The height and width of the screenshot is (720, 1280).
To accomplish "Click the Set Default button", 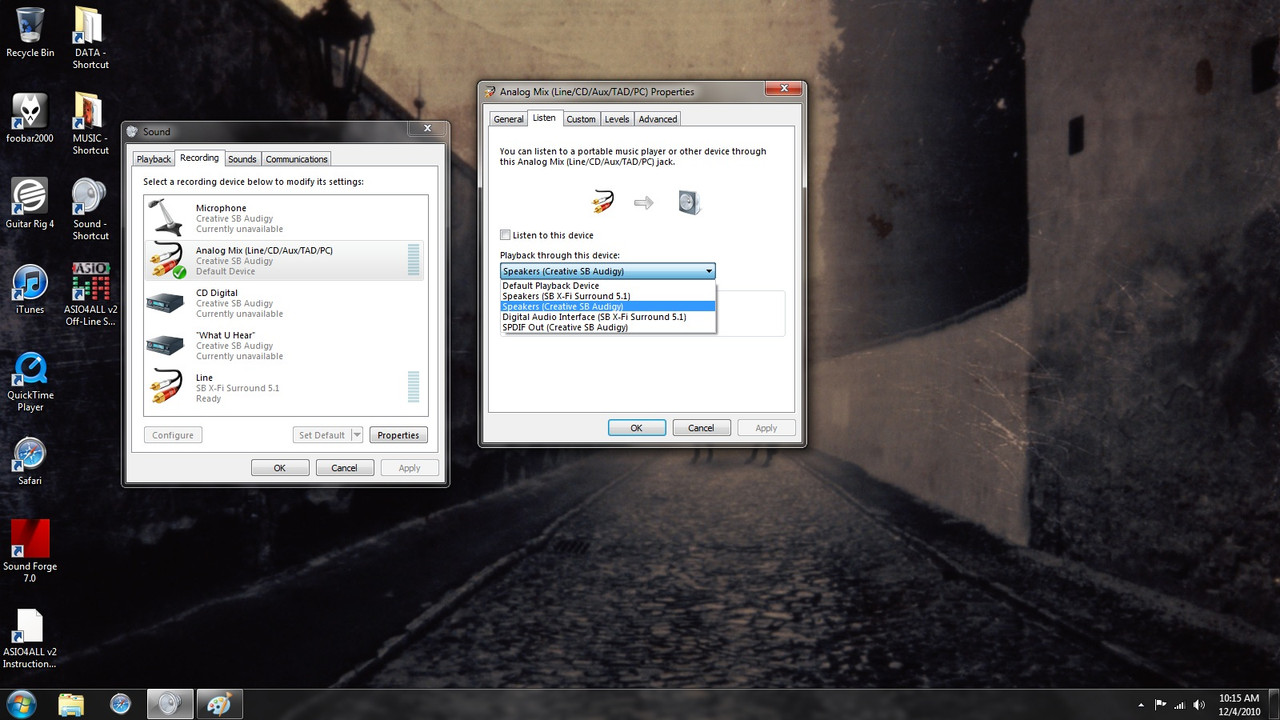I will 321,435.
